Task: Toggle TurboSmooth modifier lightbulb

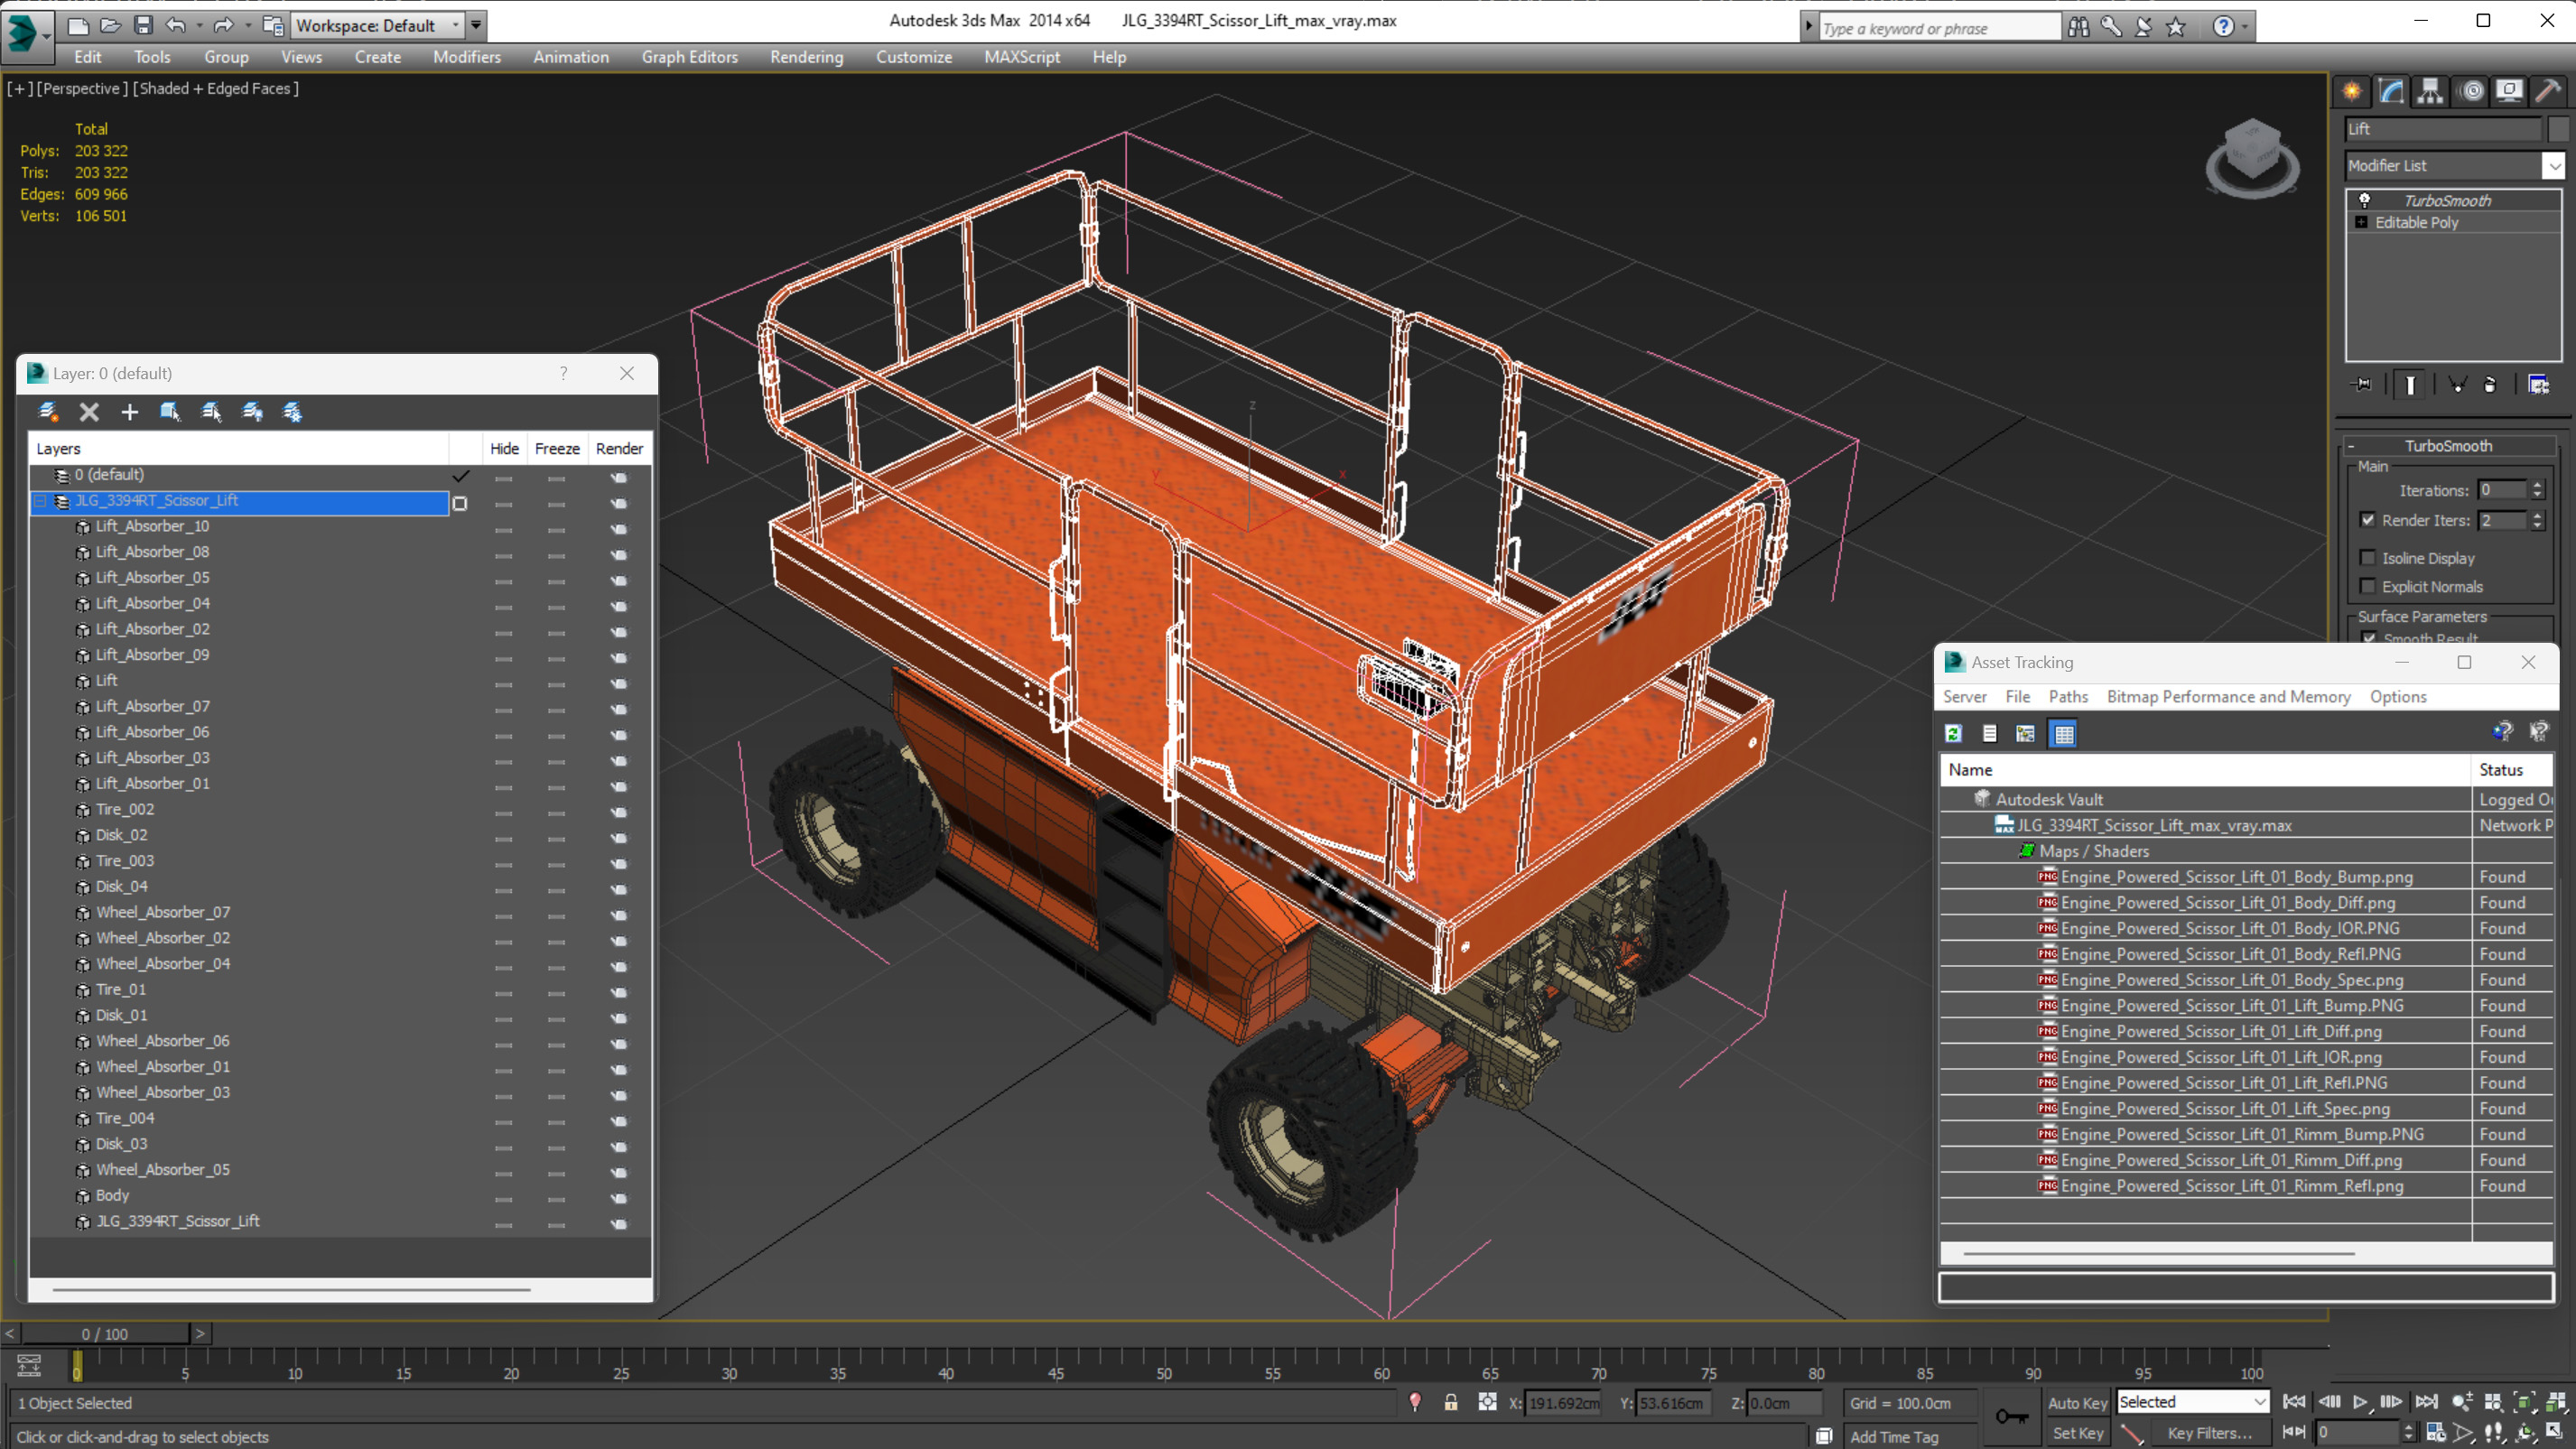Action: 2365,200
